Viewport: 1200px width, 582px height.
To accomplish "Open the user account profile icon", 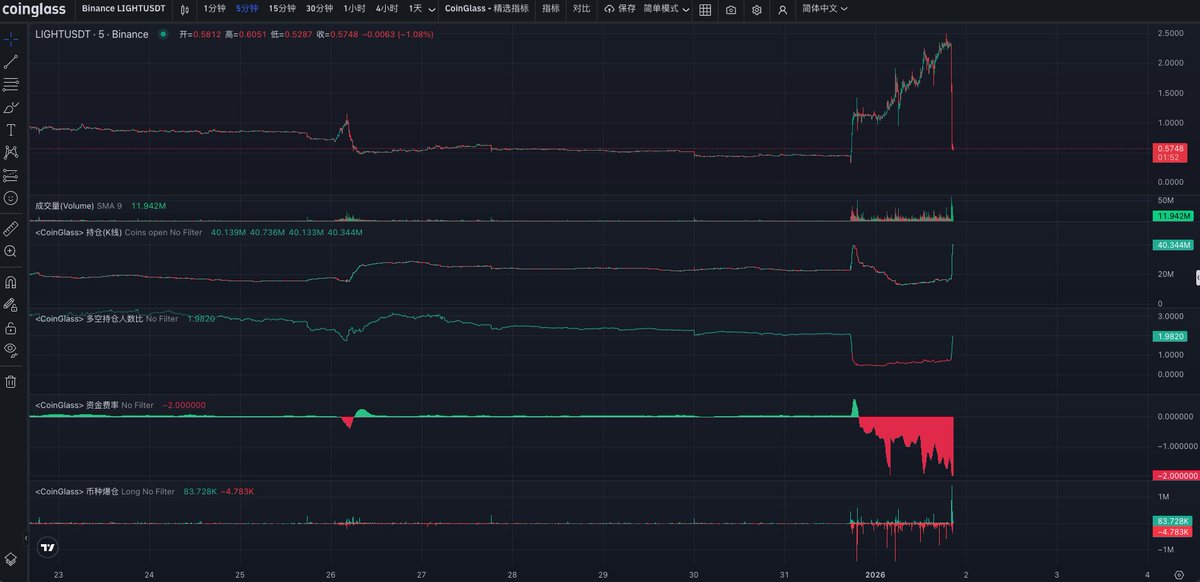I will 782,9.
